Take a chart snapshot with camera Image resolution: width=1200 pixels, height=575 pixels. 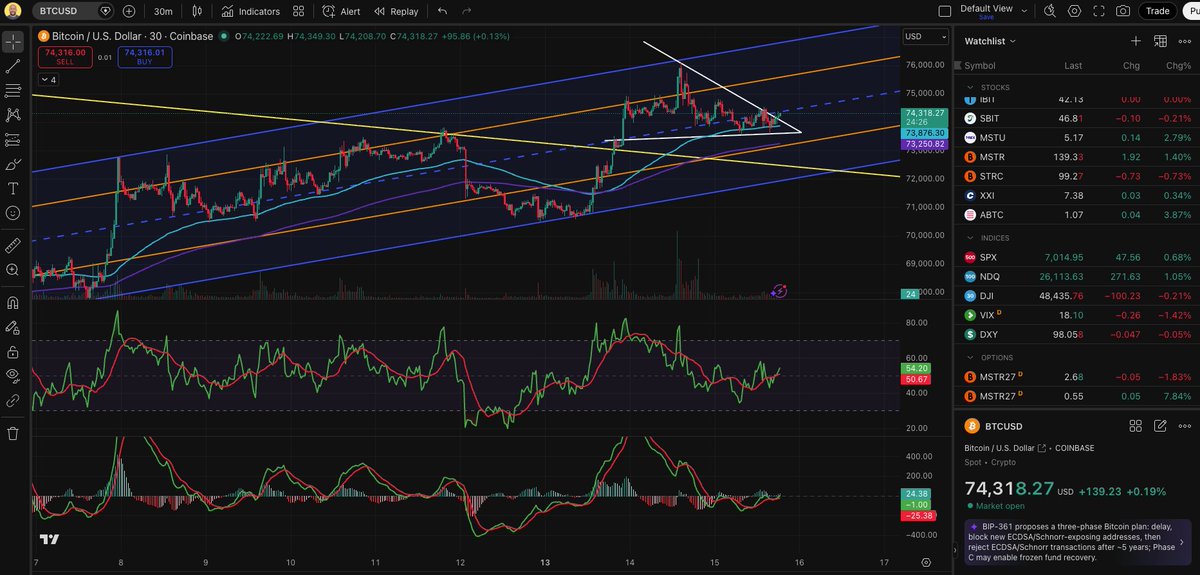(x=1123, y=11)
